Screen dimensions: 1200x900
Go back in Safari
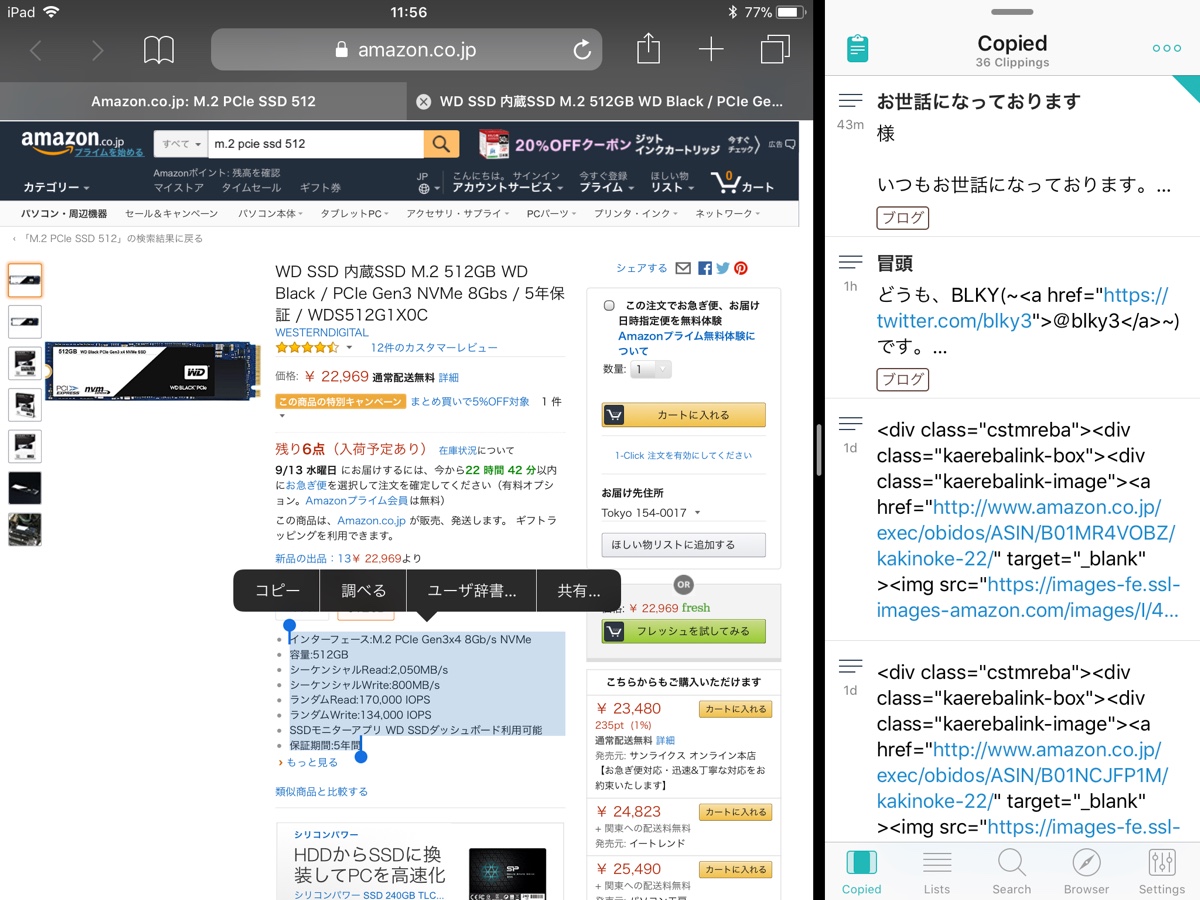(36, 50)
